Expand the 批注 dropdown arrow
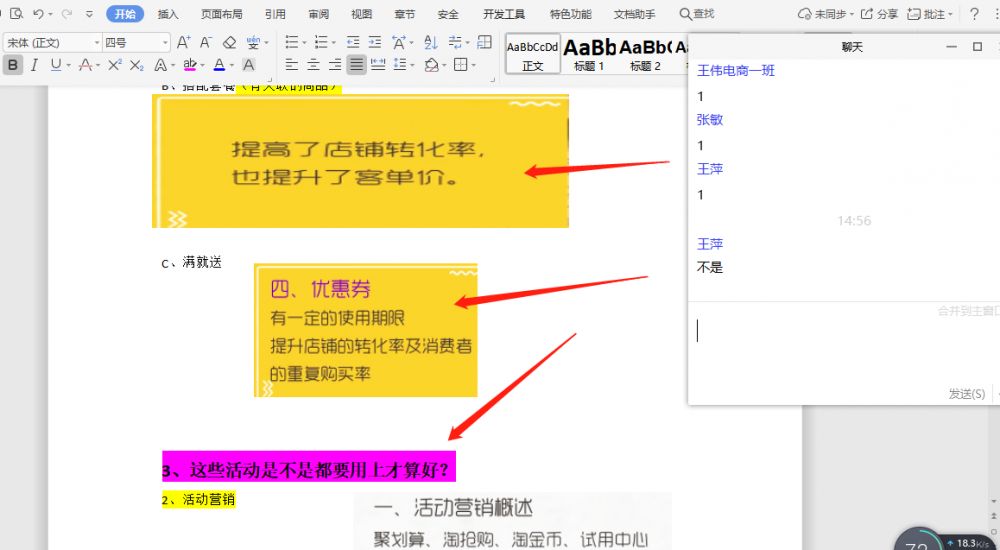Screen dimensions: 1000x550 pyautogui.click(x=950, y=14)
